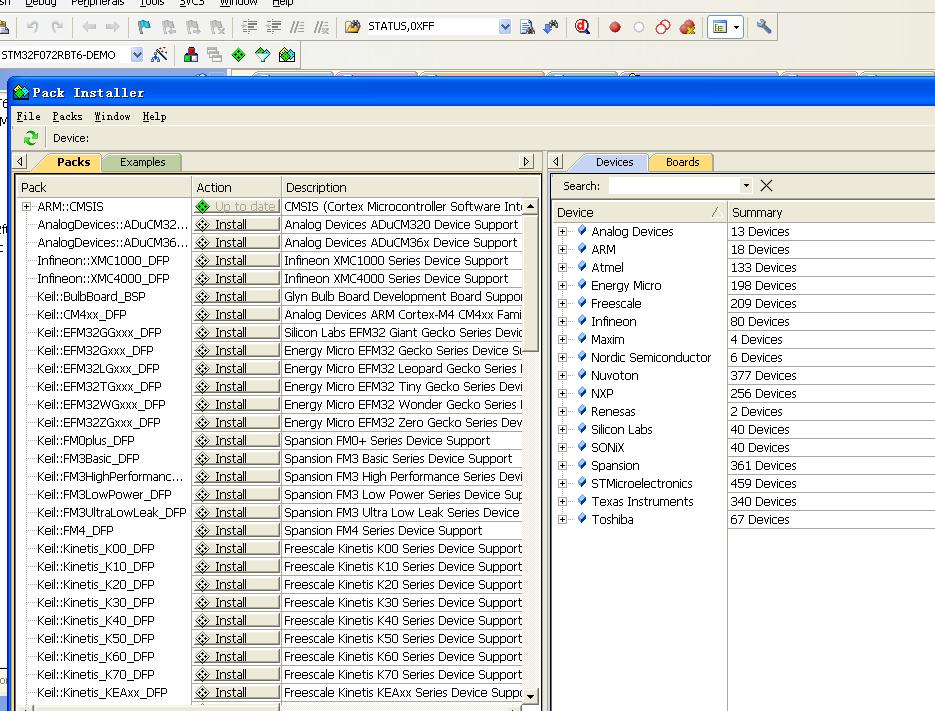Switch to the Boards tab

pos(682,162)
